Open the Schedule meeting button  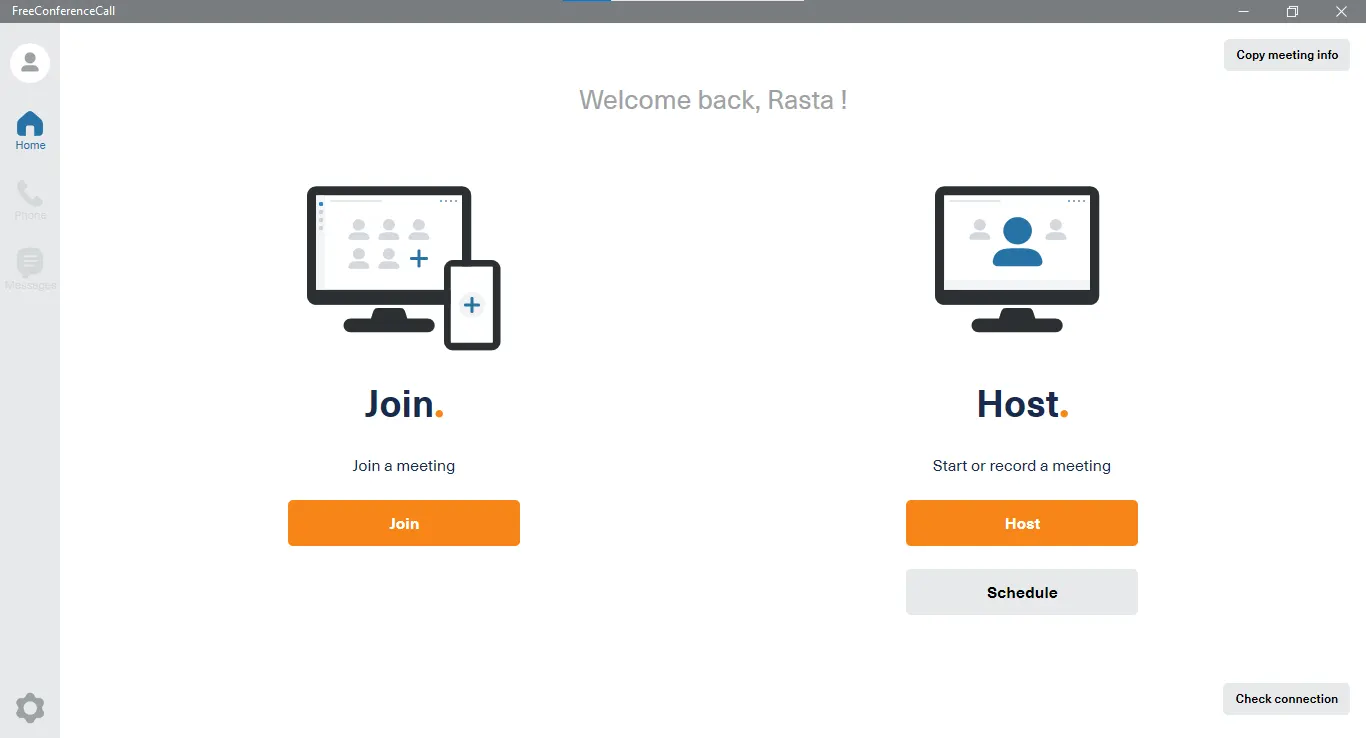click(x=1022, y=592)
